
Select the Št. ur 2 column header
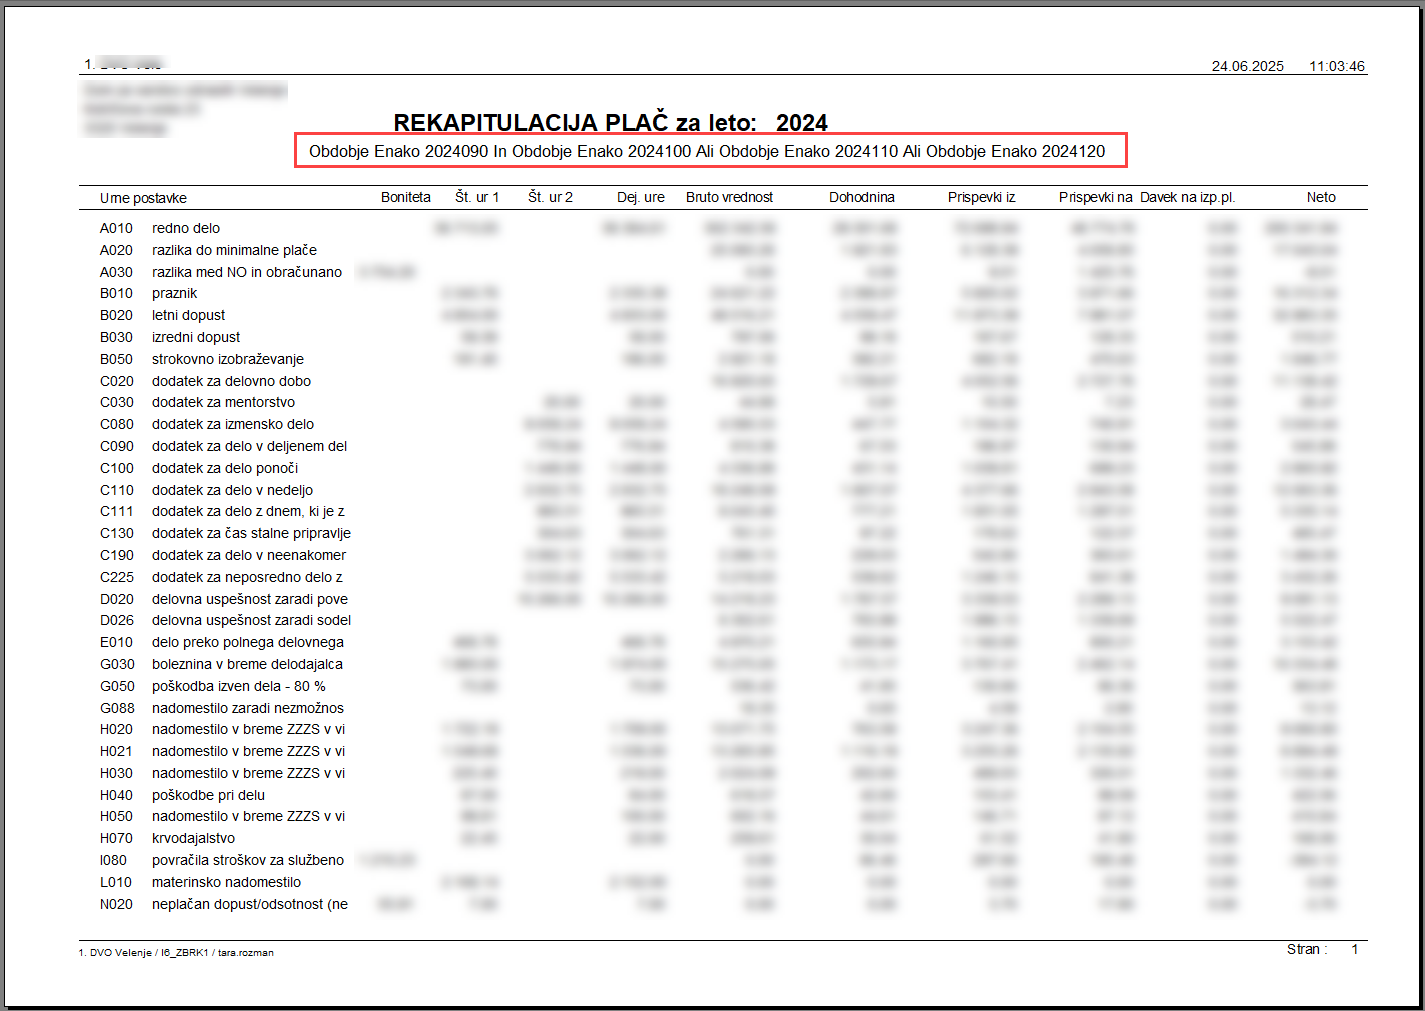pos(551,197)
